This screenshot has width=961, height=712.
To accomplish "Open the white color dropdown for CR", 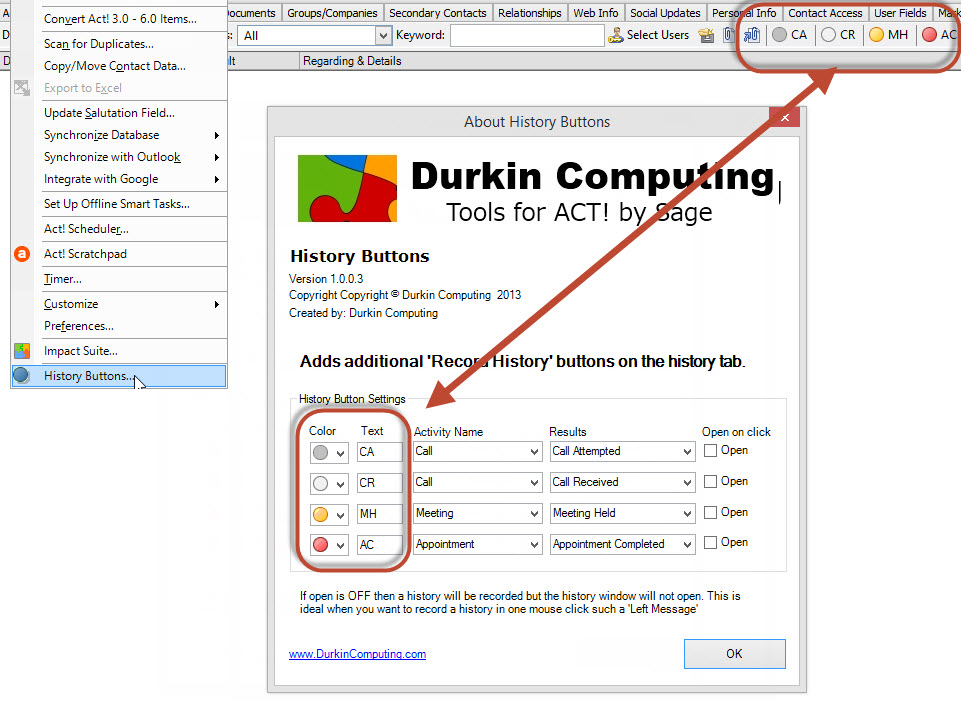I will pos(340,484).
